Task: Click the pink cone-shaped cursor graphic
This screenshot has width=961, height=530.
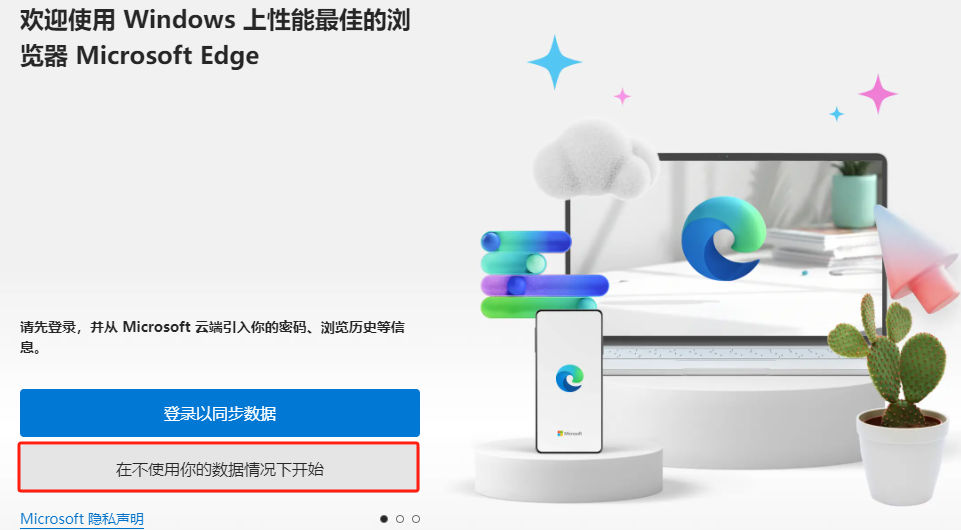Action: (x=916, y=257)
